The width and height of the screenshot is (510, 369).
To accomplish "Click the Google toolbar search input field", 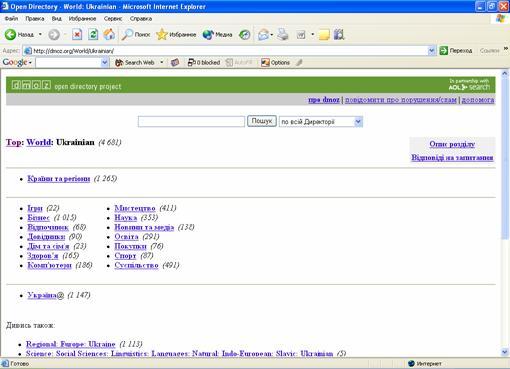I will [68, 62].
